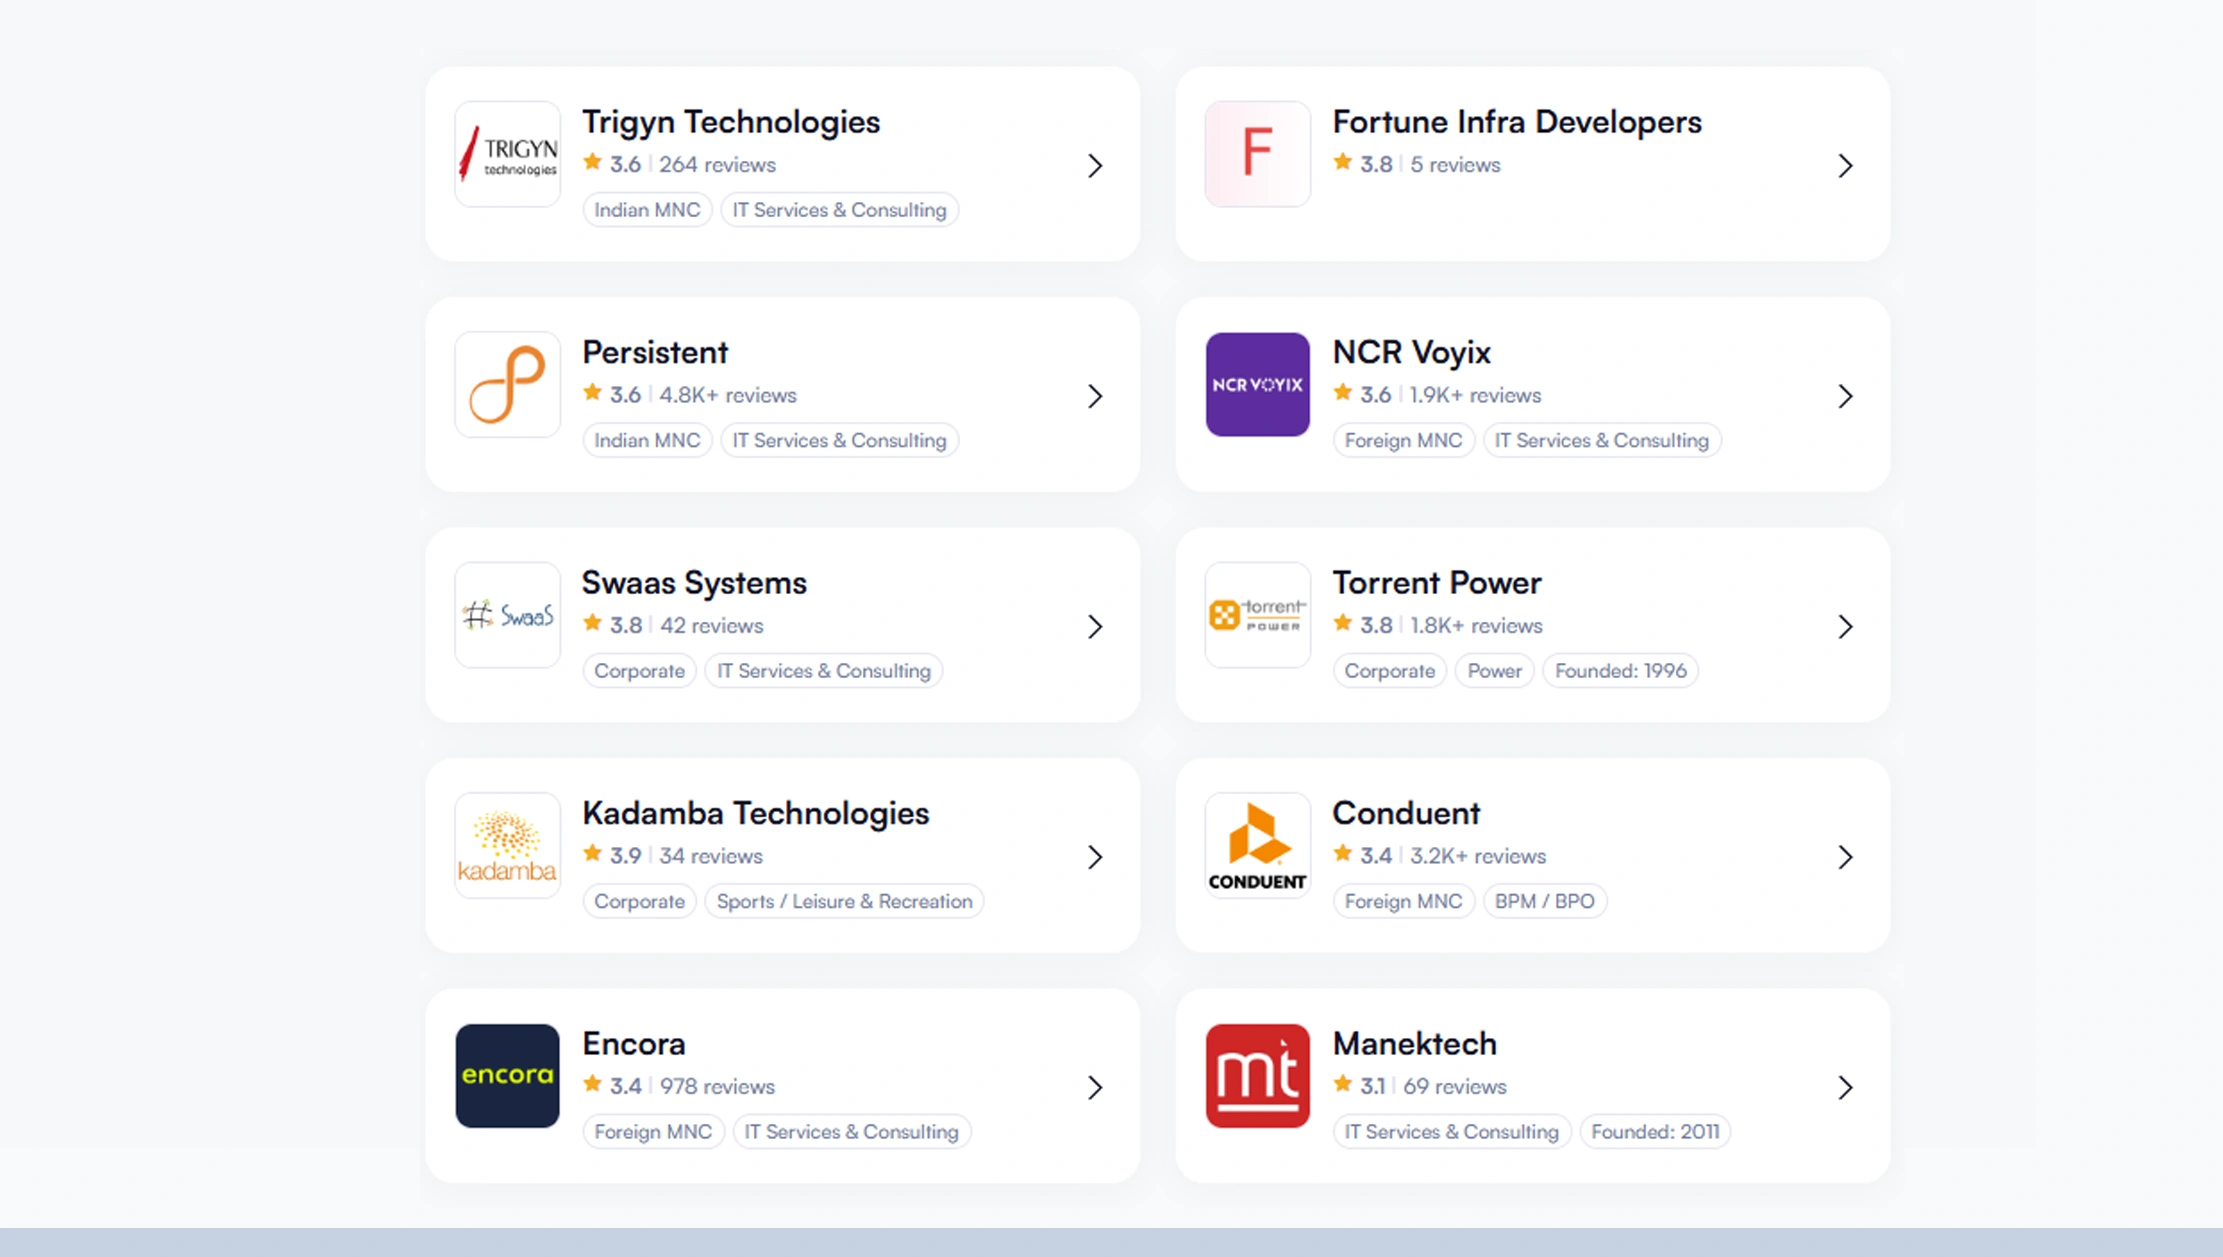Click the 'Founded: 1996' tag on Torrent Power
Image resolution: width=2223 pixels, height=1257 pixels.
coord(1620,670)
